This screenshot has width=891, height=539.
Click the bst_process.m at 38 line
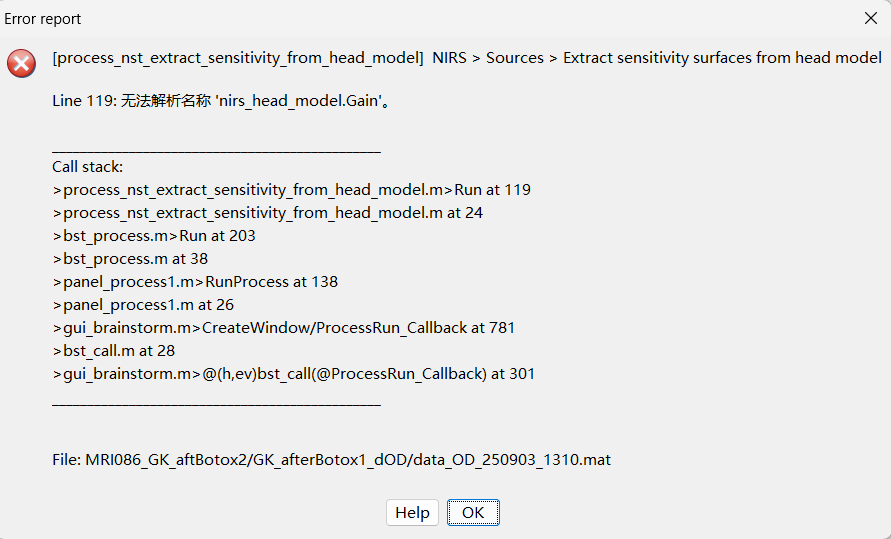point(130,259)
